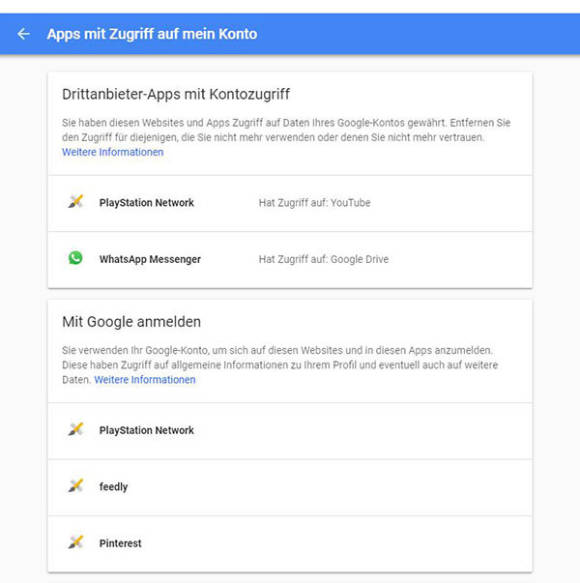Screen dimensions: 580x583
Task: Click the WhatsApp Messenger app name
Action: [x=150, y=259]
